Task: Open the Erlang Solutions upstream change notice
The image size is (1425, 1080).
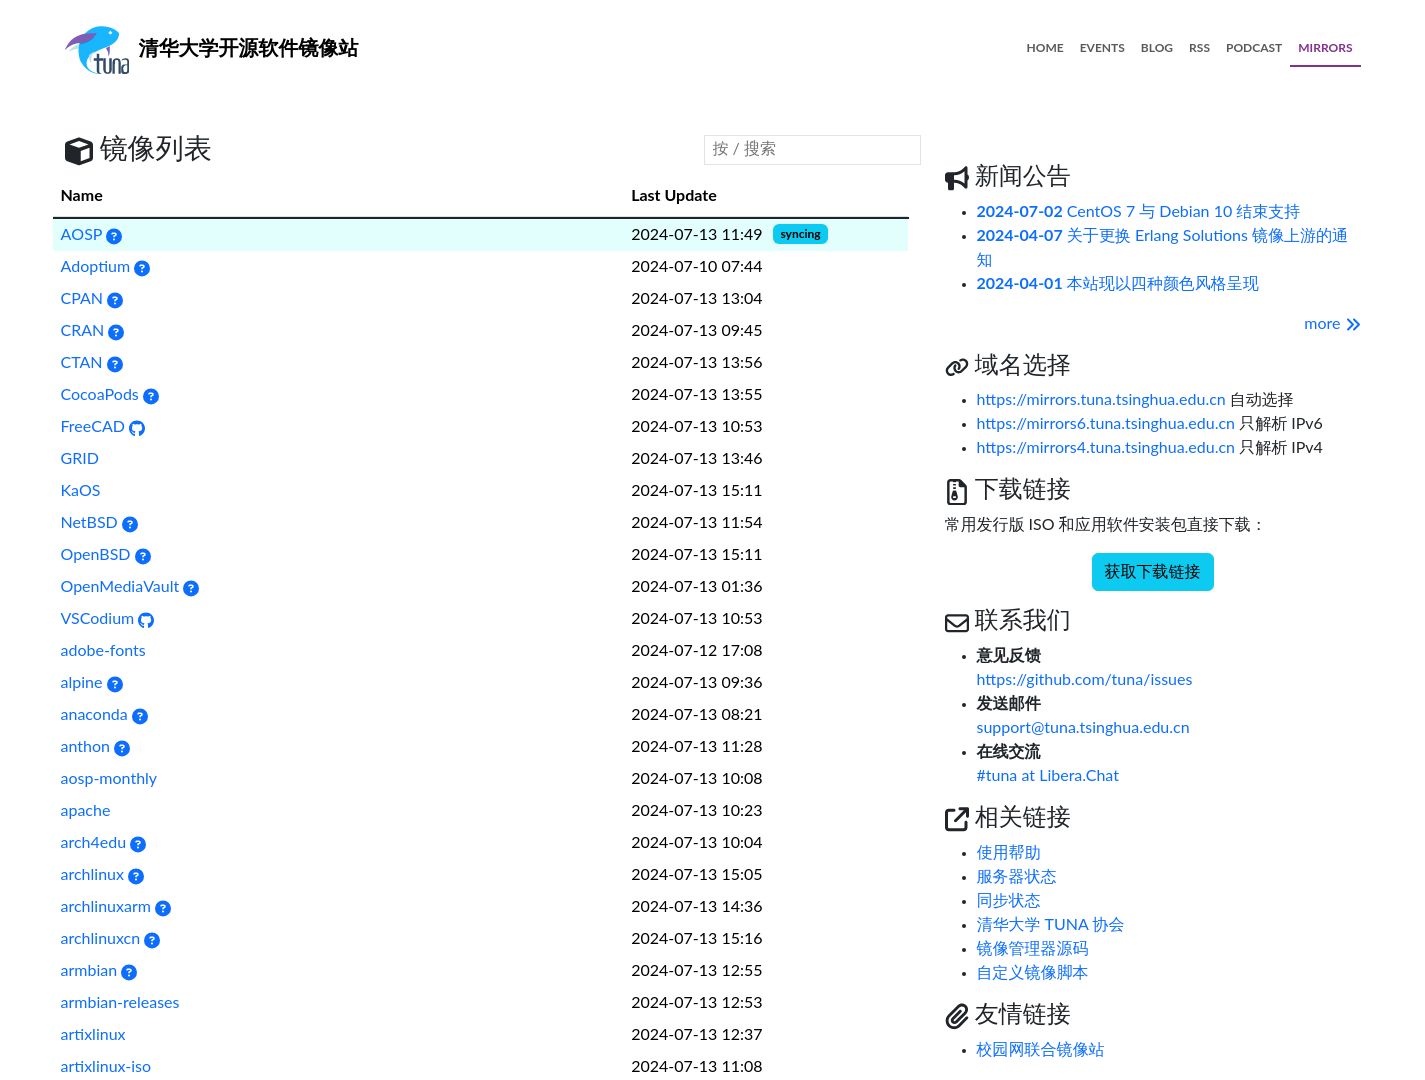Action: (1162, 247)
